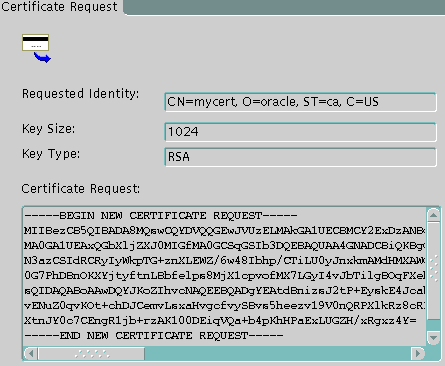
Task: Click the Key Size label
Action: (49, 129)
